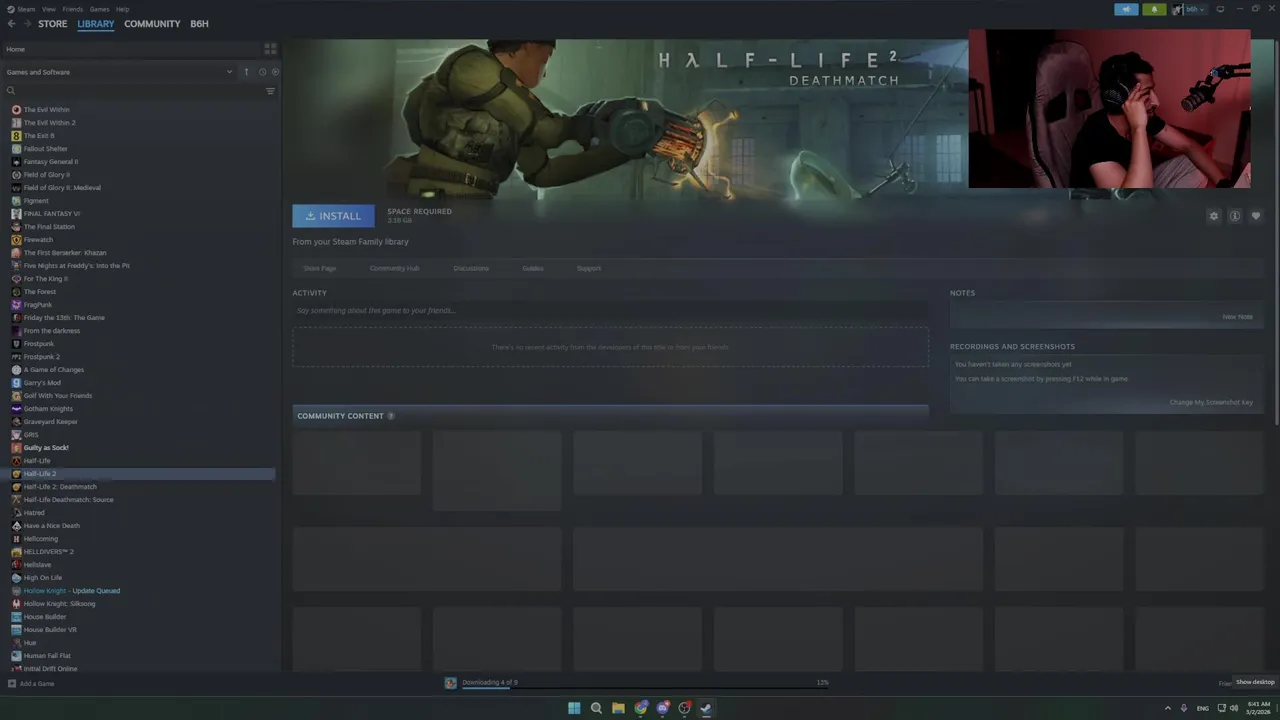
Task: Click the ready-to-play filter icon
Action: 275,72
